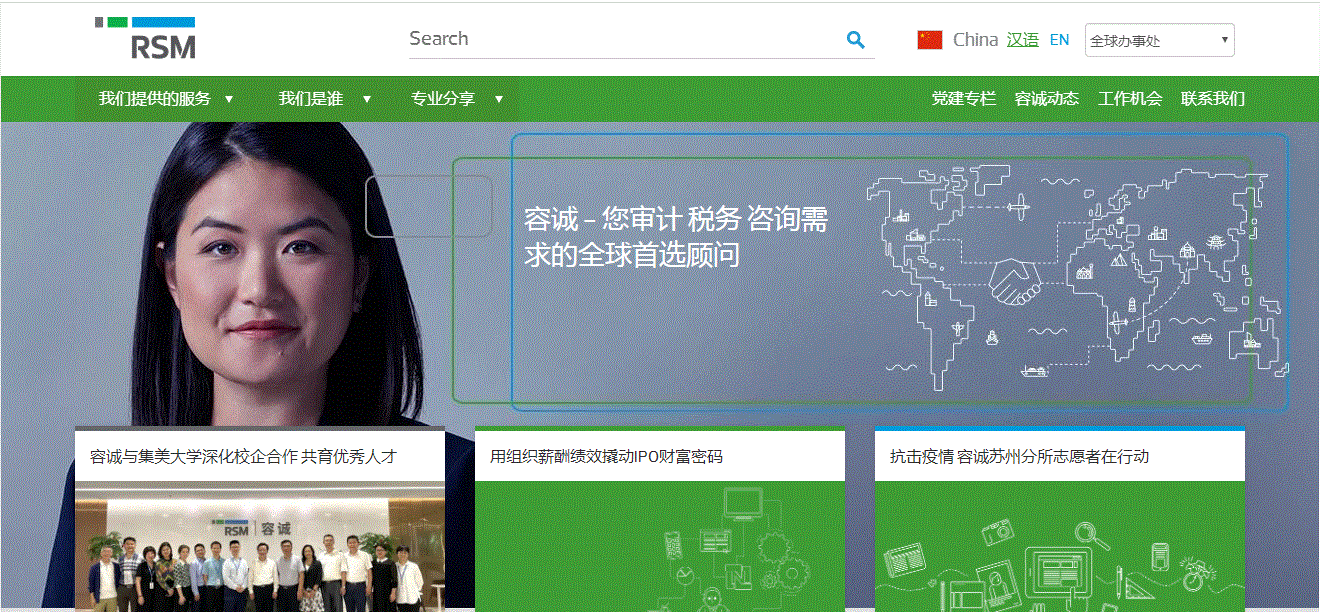Click the handshake icon on world map
1320x612 pixels.
[x=1015, y=281]
